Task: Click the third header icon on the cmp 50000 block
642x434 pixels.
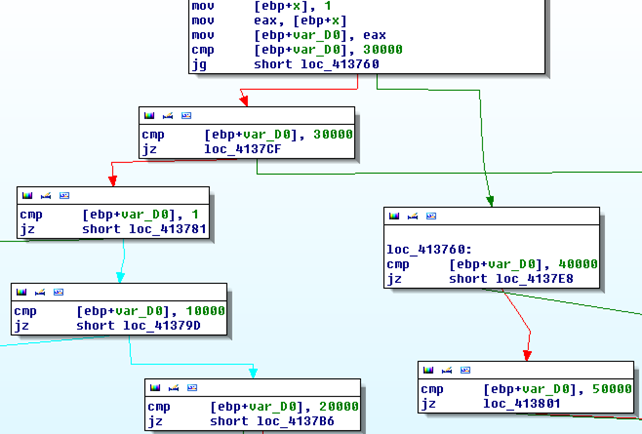Action: point(465,369)
